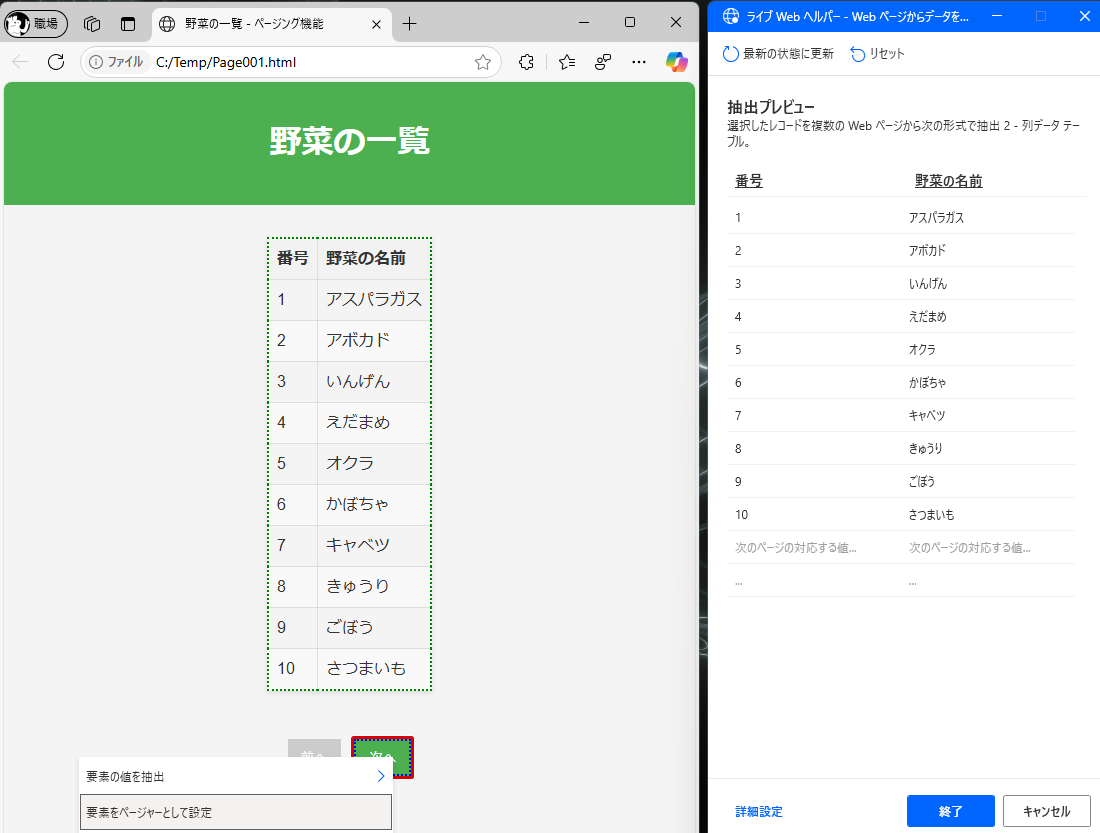Select the 野菜の一覧 - ページング機能 tab

point(271,24)
